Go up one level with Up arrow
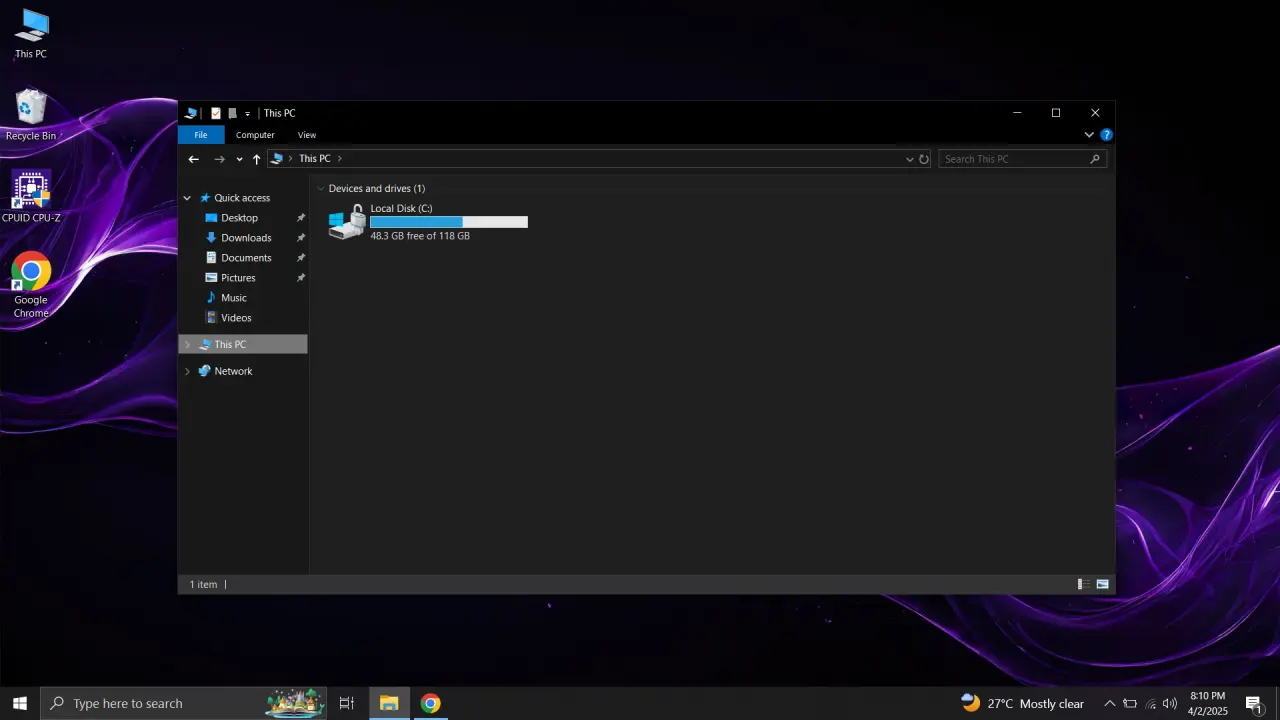Viewport: 1280px width, 720px height. pyautogui.click(x=257, y=159)
